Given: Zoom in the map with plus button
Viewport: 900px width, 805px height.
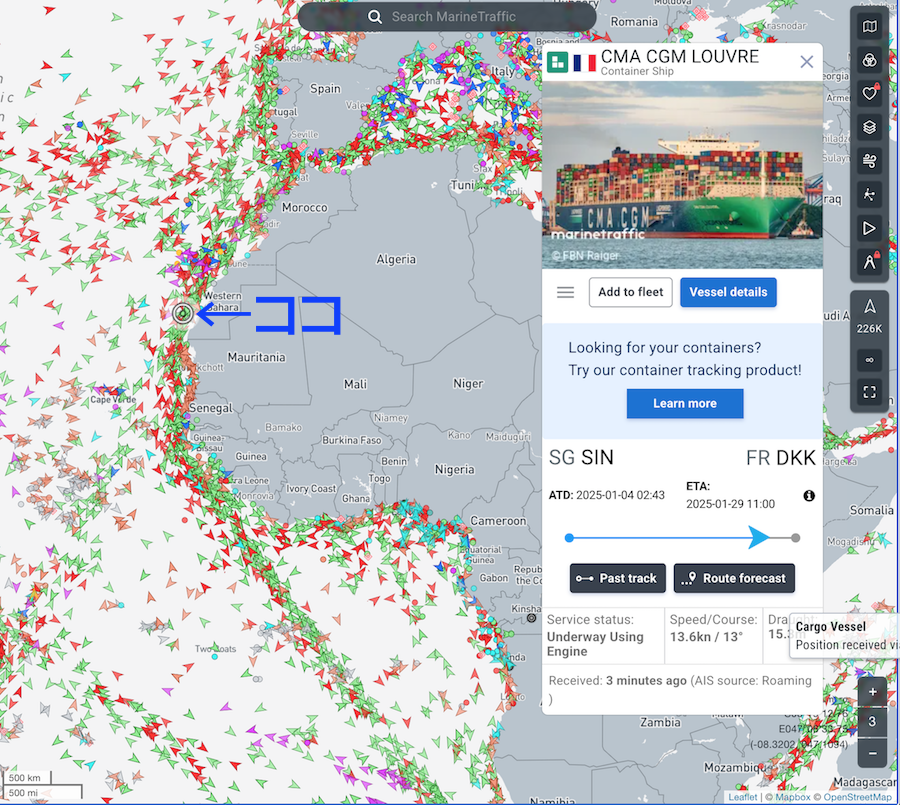Looking at the screenshot, I should pyautogui.click(x=872, y=692).
